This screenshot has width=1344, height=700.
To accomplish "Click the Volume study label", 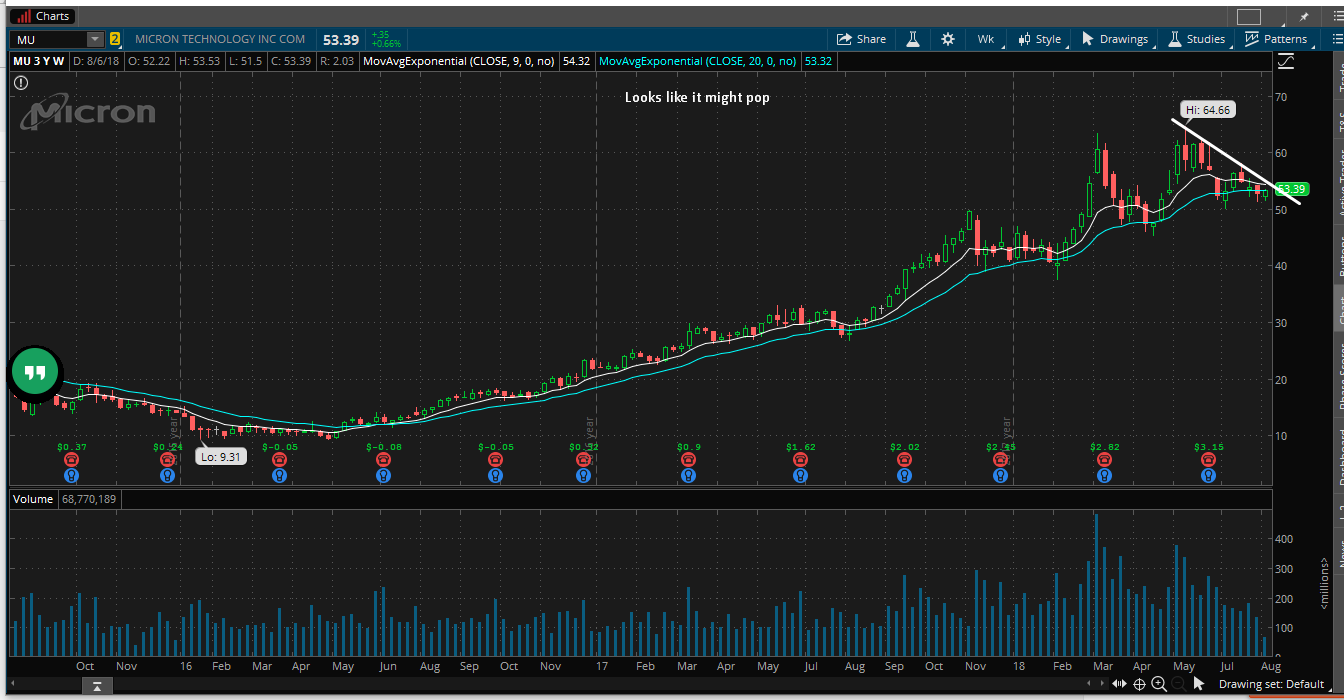I will point(33,498).
